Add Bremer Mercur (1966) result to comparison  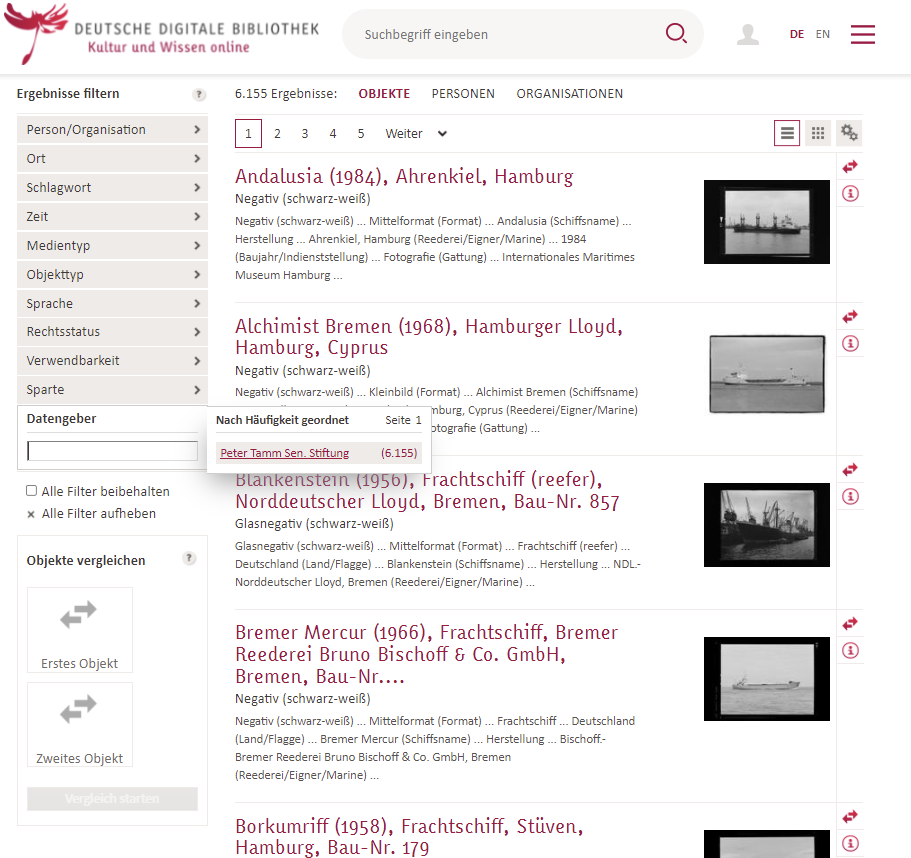point(850,623)
